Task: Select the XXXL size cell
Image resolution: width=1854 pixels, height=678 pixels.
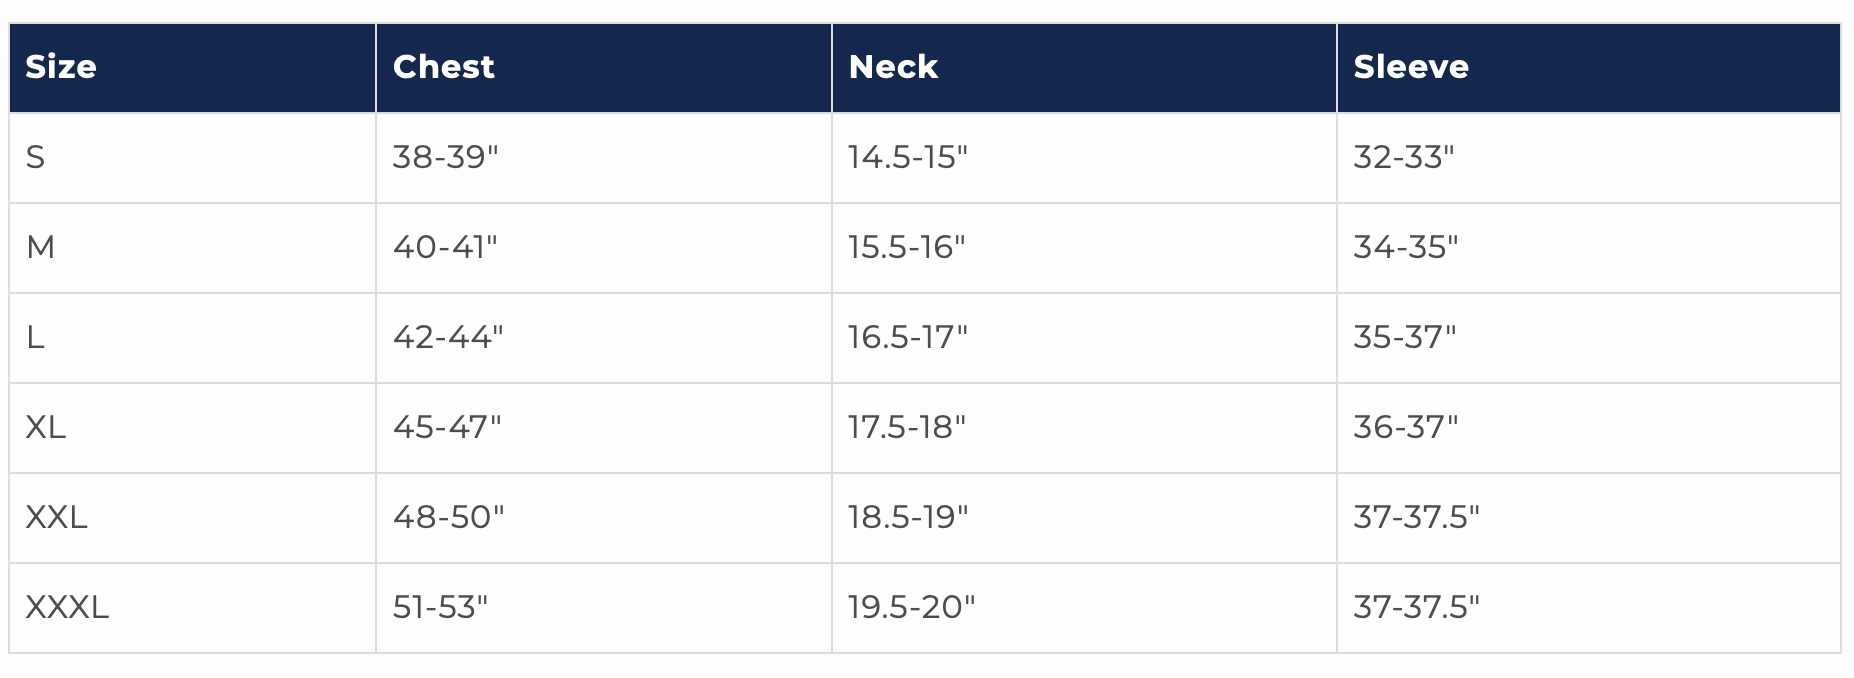Action: [x=67, y=607]
